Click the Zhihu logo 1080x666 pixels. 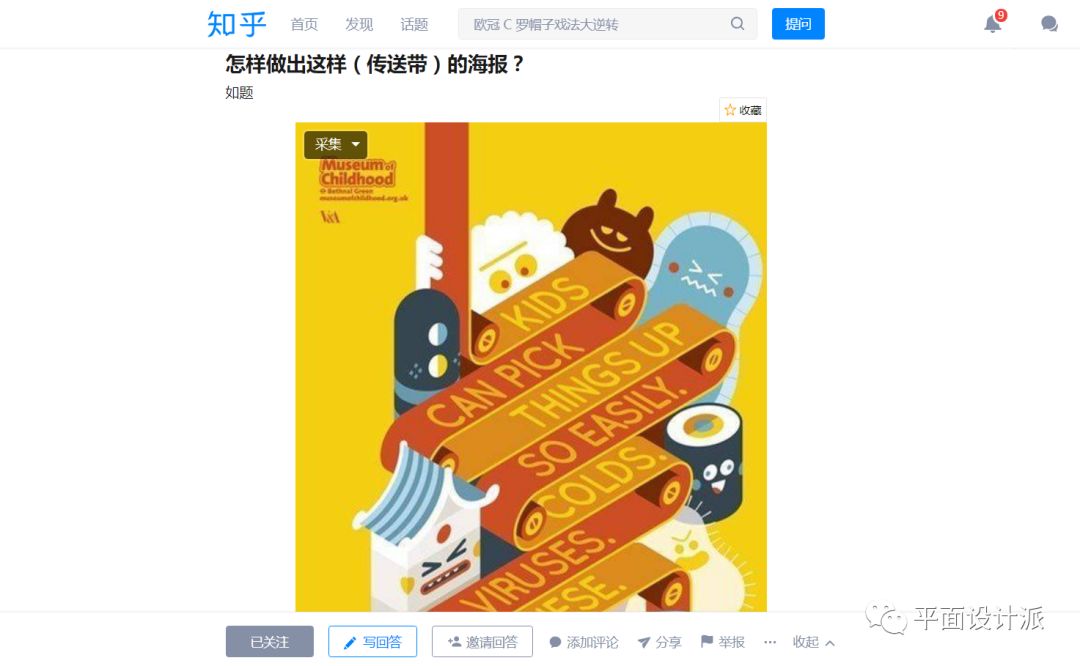pos(236,24)
